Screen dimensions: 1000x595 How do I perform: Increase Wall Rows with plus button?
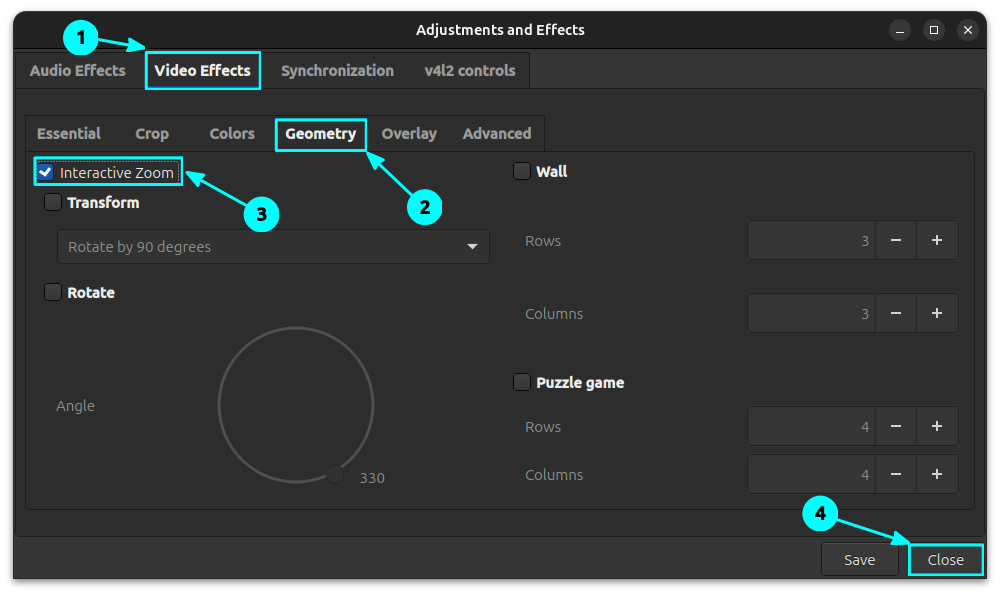click(x=937, y=240)
